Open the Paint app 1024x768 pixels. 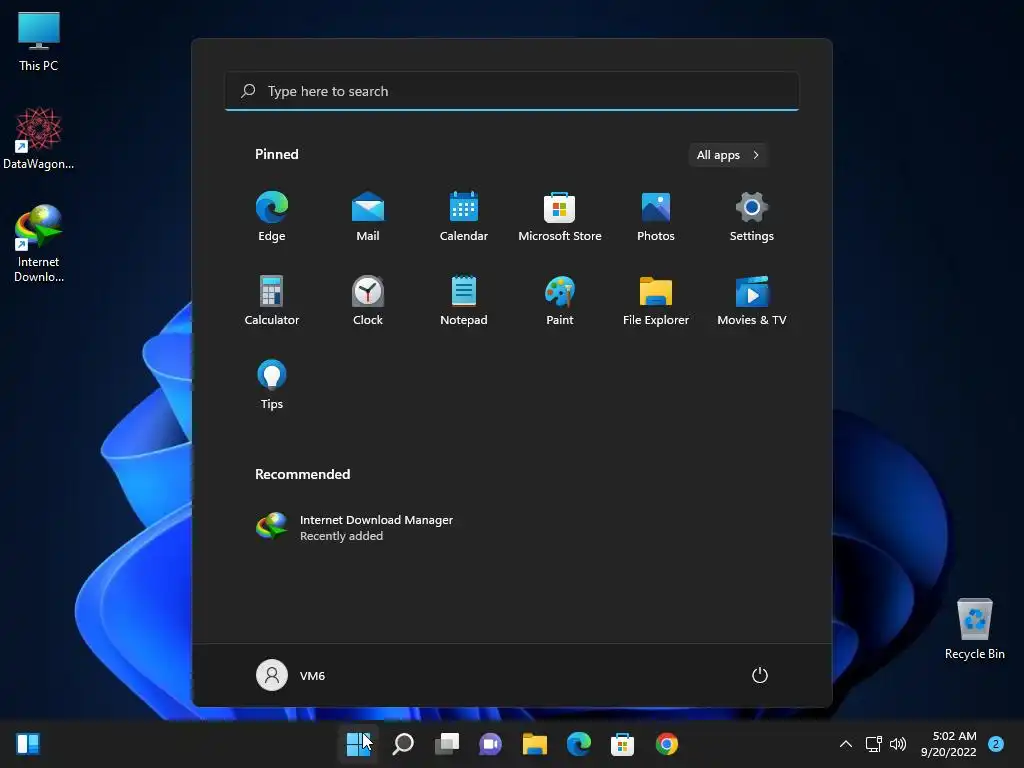coord(560,300)
